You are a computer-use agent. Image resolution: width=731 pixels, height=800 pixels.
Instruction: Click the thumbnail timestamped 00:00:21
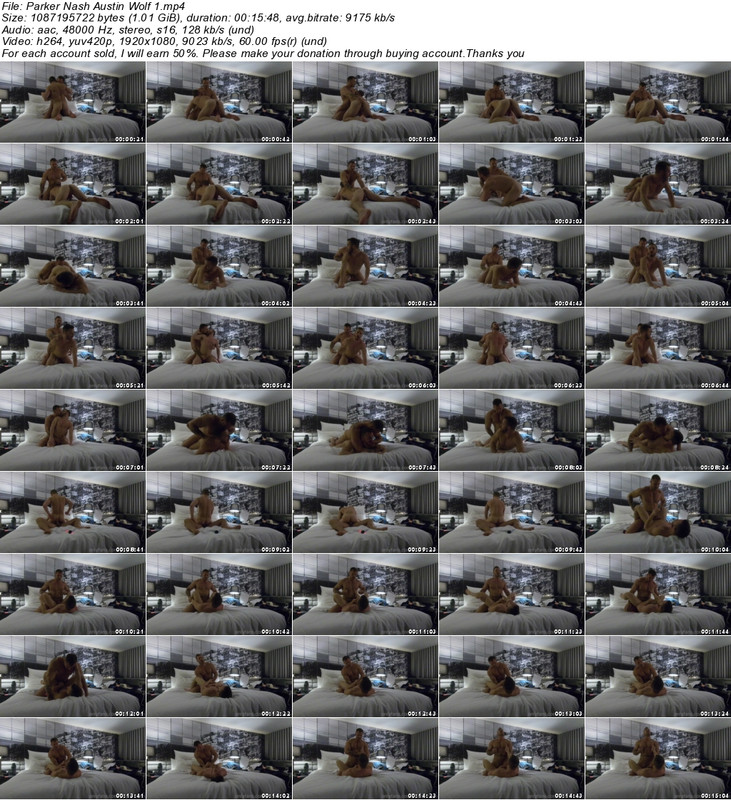point(73,102)
